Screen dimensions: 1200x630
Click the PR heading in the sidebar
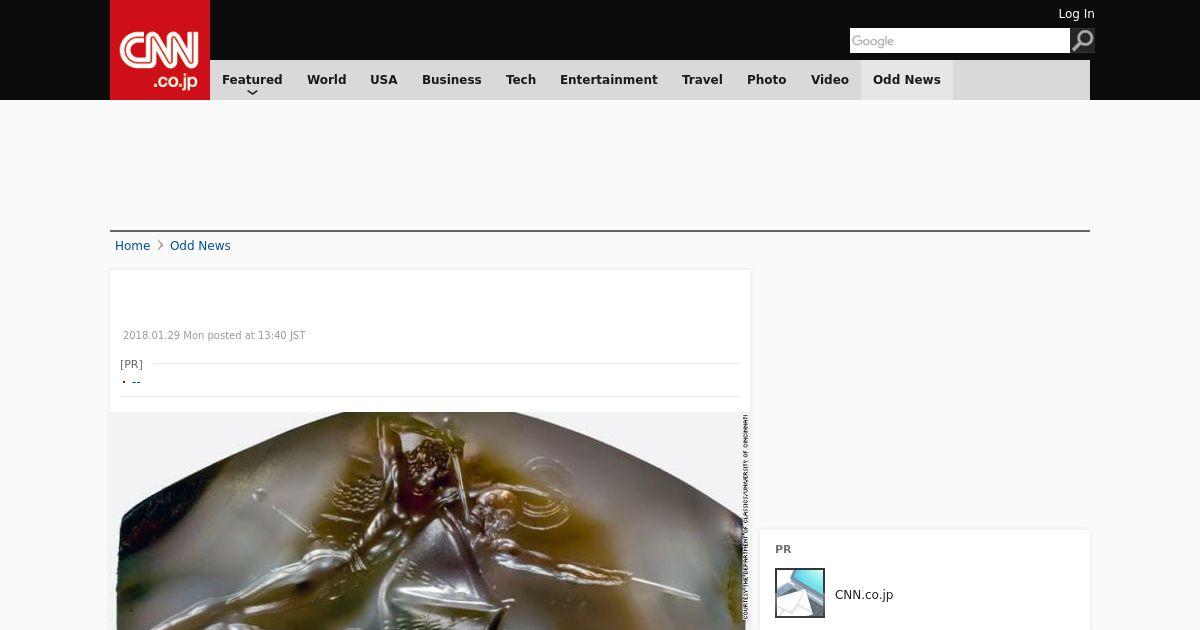[783, 549]
